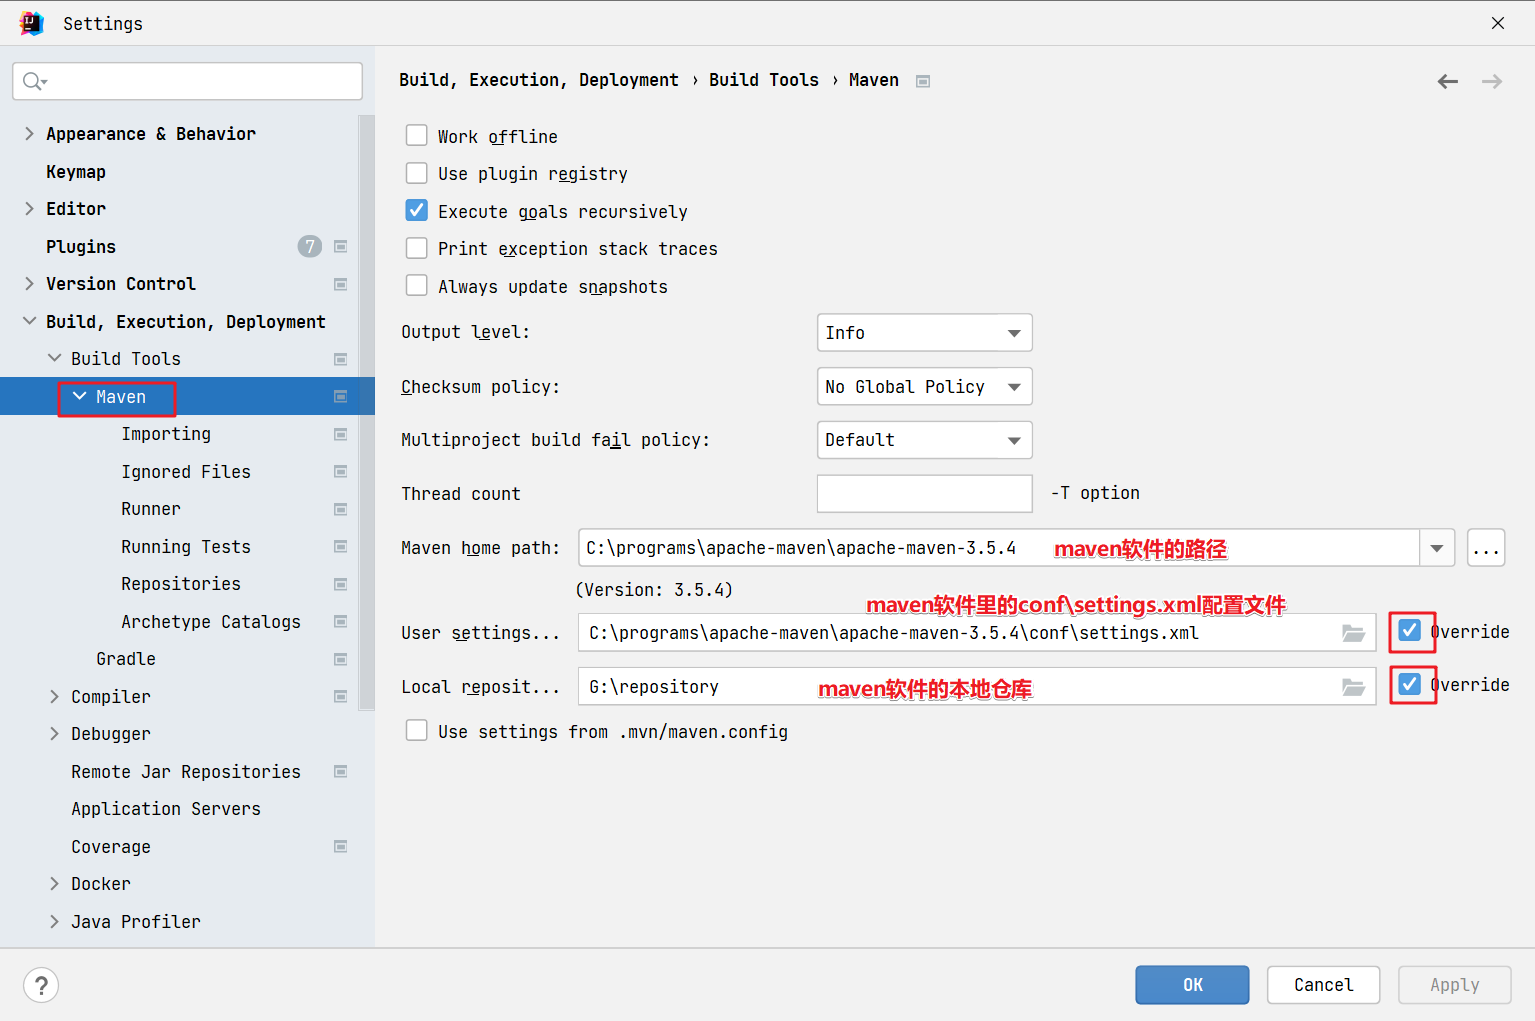Click Build Tools in the breadcrumb
Screen dimensions: 1535x1021
point(764,80)
